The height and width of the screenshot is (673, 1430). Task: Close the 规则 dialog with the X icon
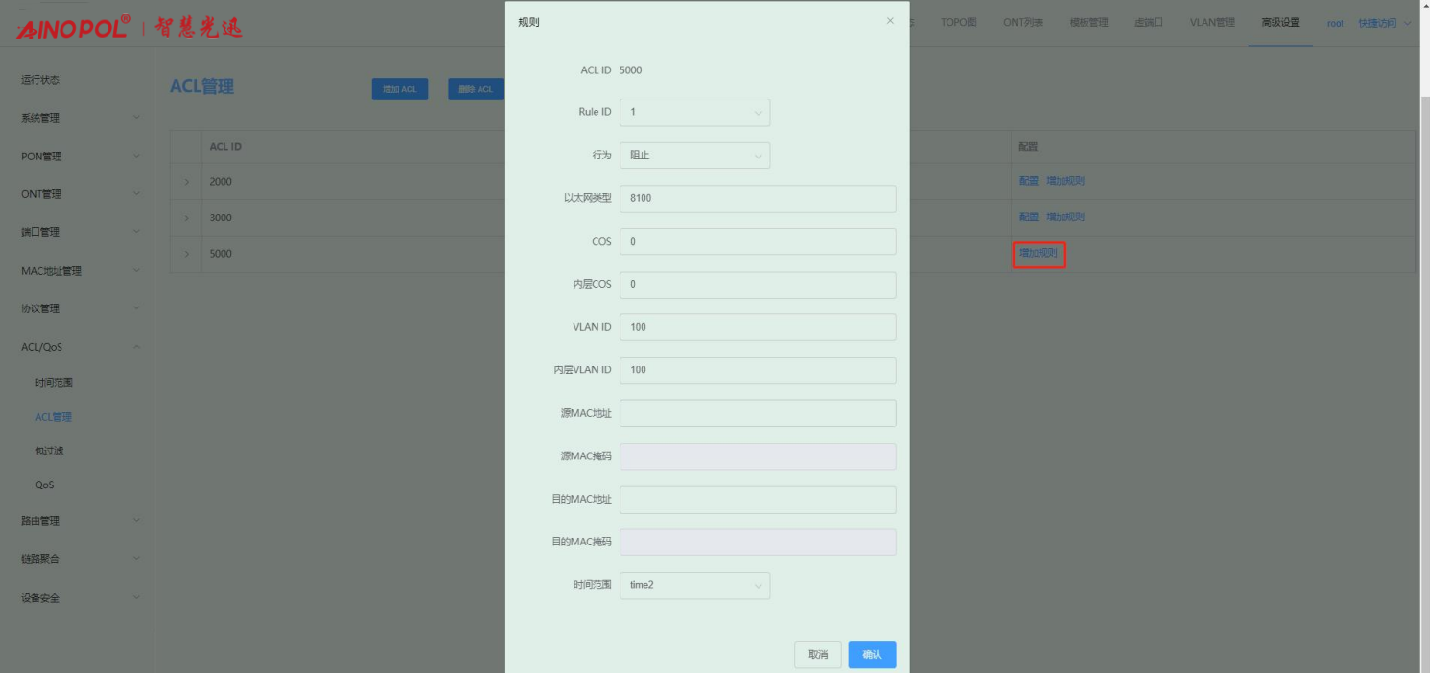(x=890, y=21)
